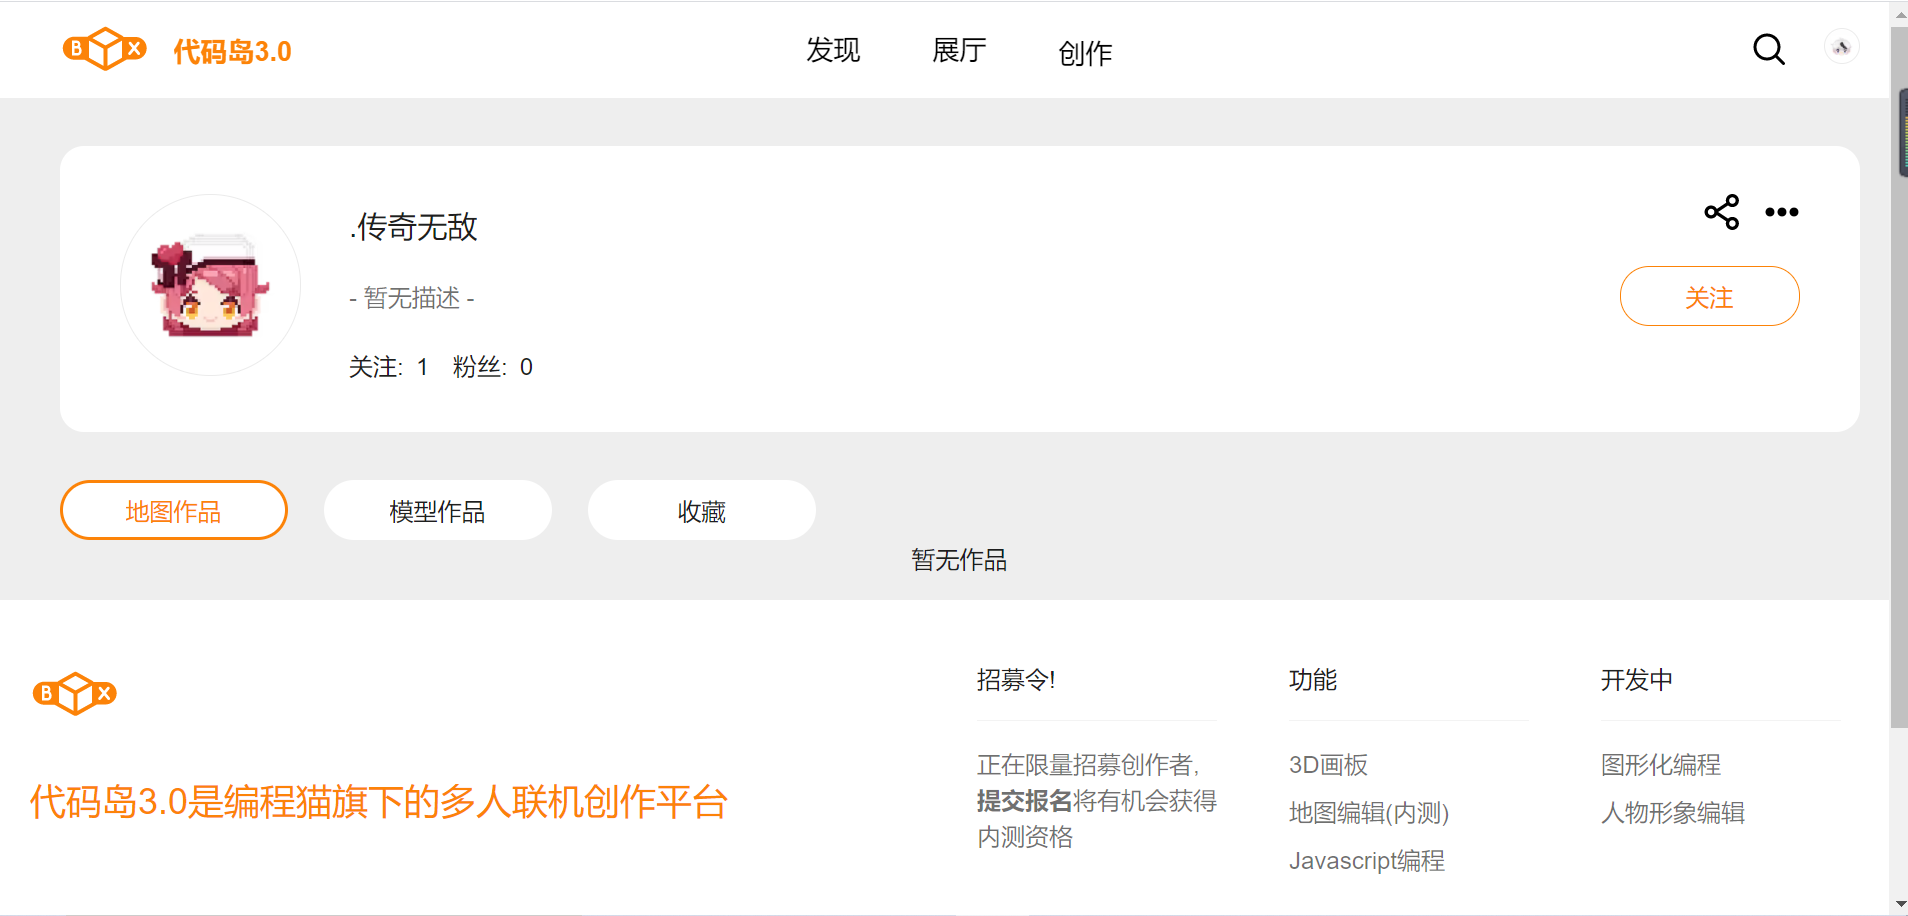Click the 代码岛3.0 title text in header

click(232, 51)
